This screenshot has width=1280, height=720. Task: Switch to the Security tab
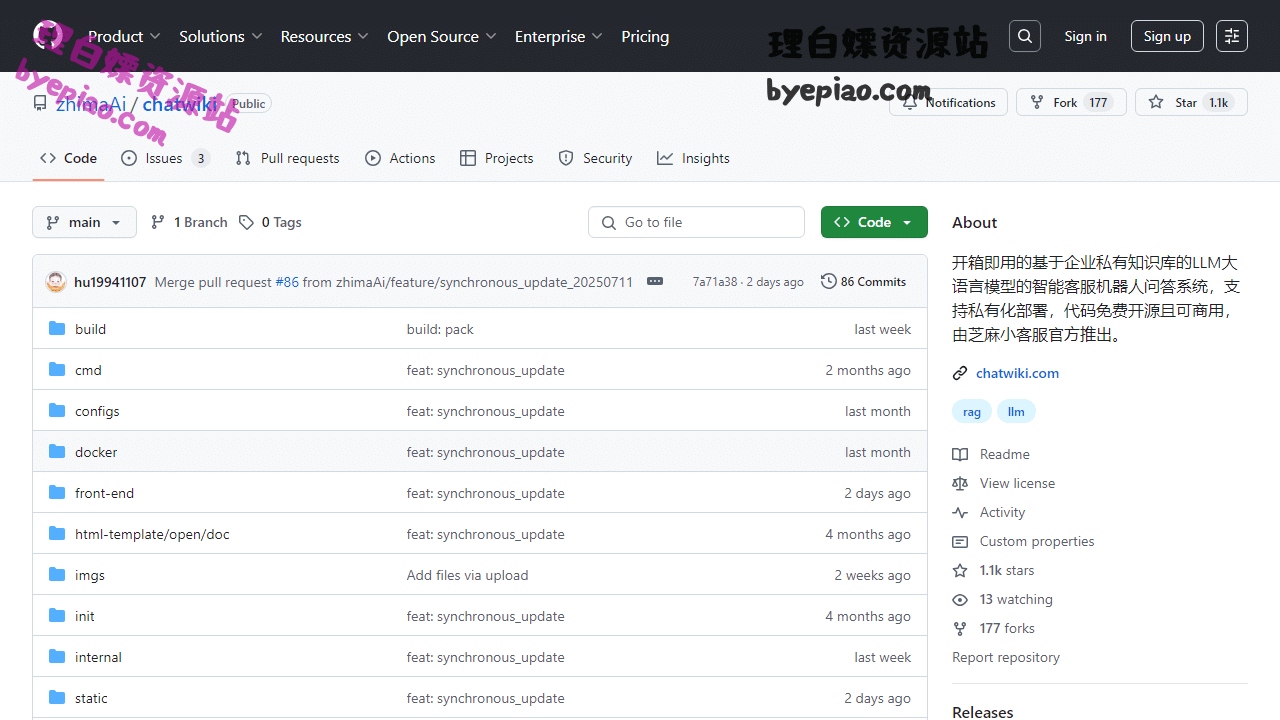[x=595, y=158]
